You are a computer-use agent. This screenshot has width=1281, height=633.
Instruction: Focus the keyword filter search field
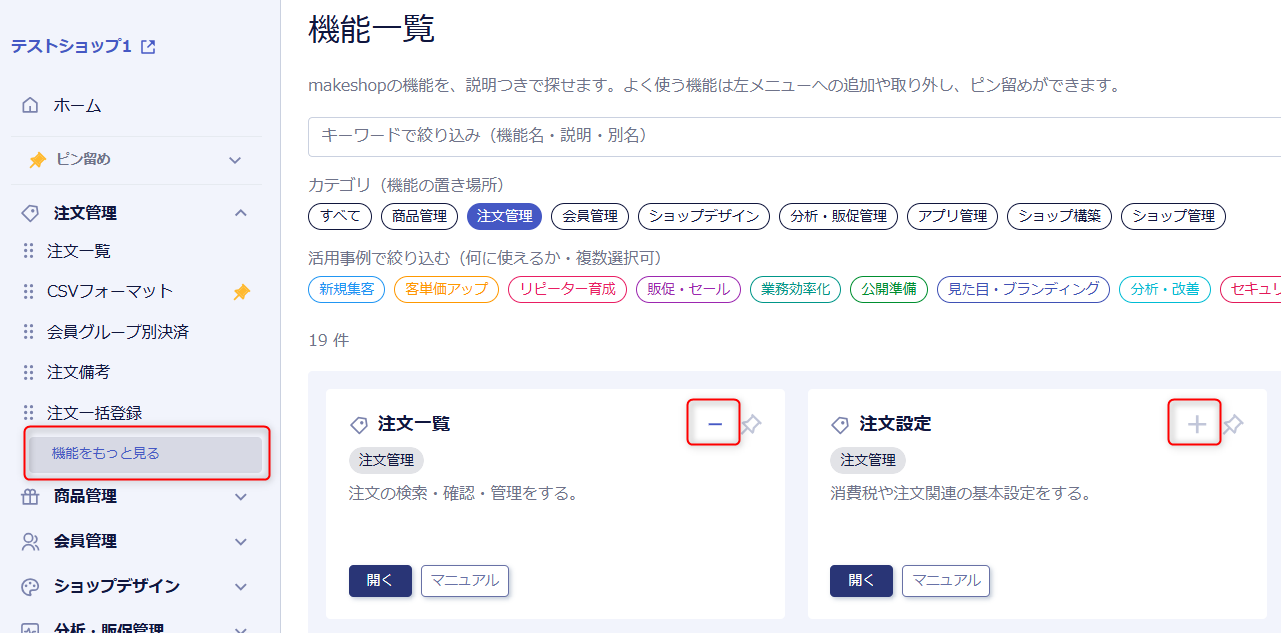click(x=794, y=136)
